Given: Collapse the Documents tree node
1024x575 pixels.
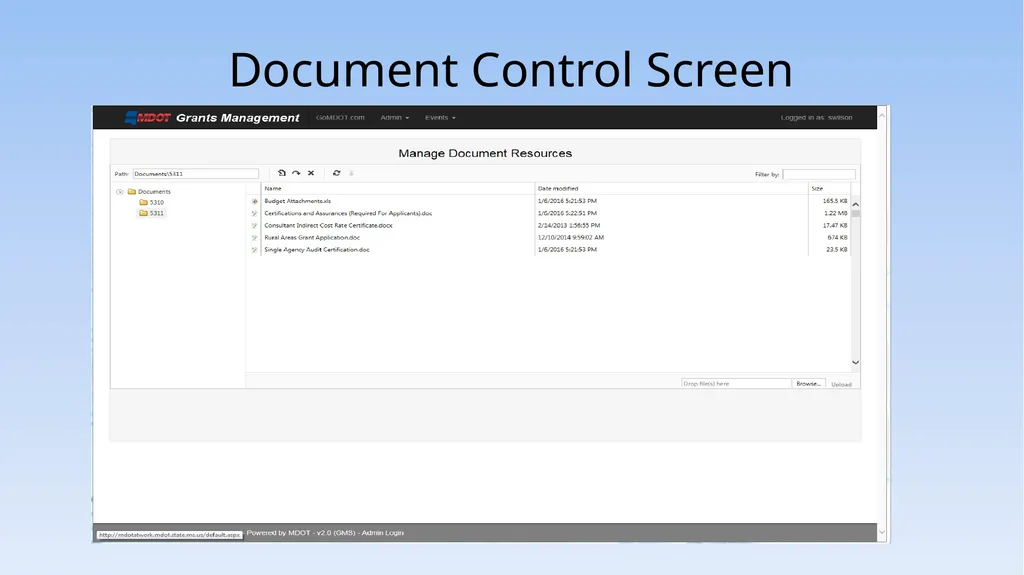Looking at the screenshot, I should tap(120, 192).
